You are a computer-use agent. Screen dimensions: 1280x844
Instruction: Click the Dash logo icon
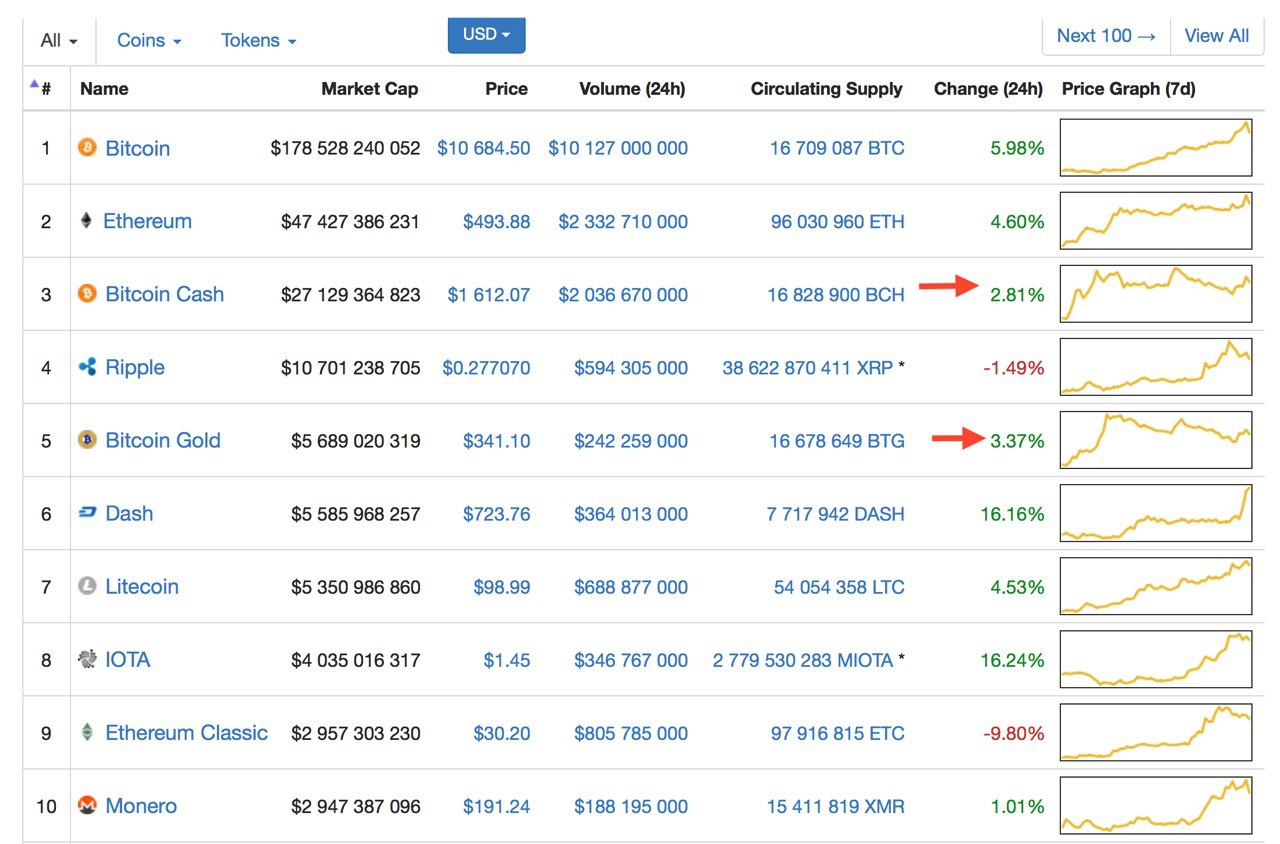pyautogui.click(x=88, y=513)
